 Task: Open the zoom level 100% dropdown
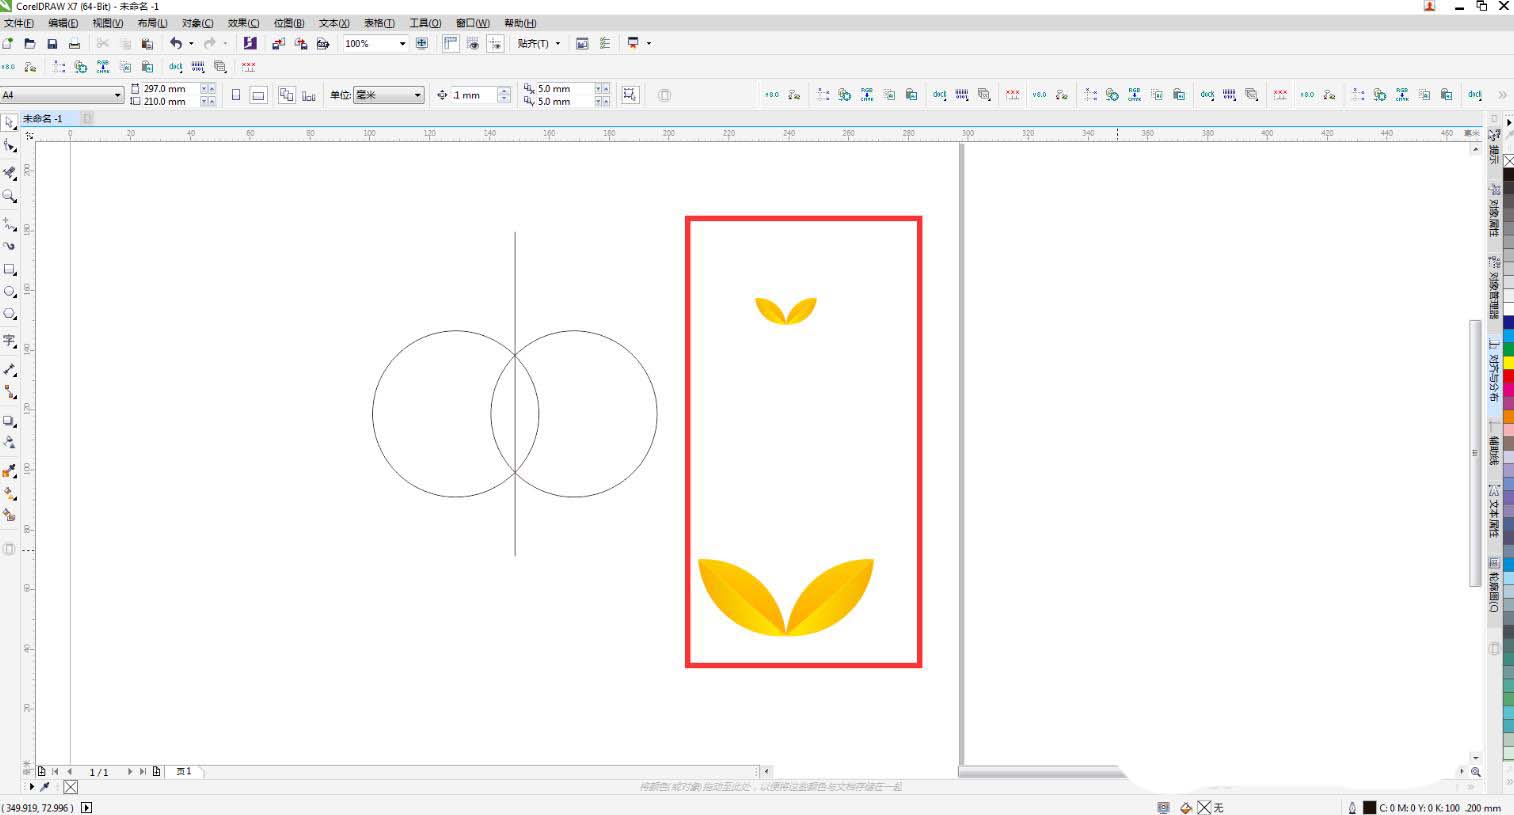click(x=402, y=44)
